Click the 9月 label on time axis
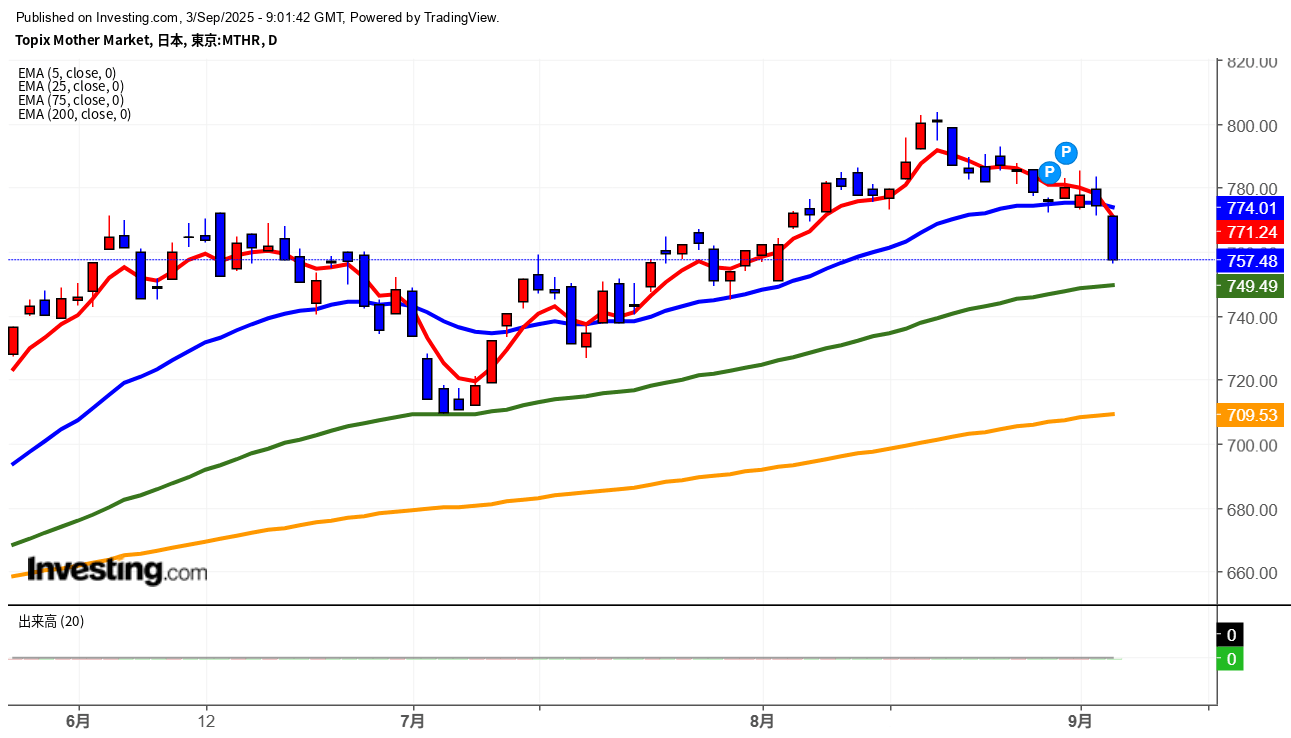The height and width of the screenshot is (738, 1291). (x=1080, y=720)
